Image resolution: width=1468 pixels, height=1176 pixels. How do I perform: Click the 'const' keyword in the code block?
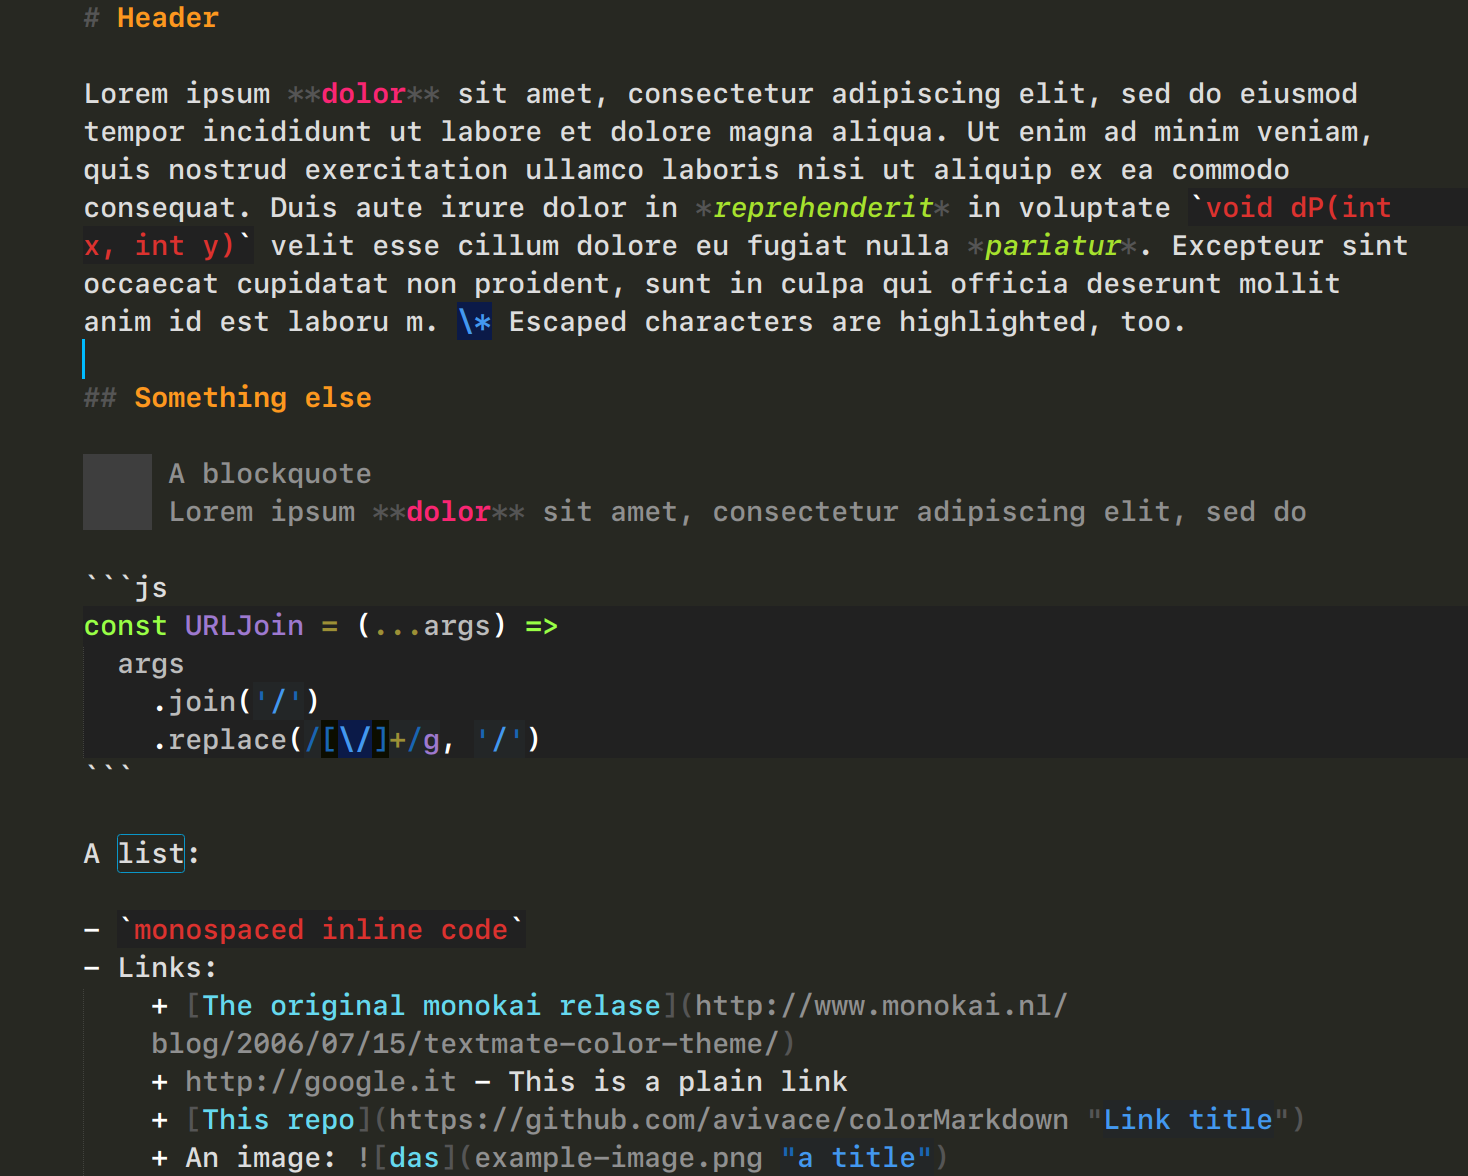point(125,626)
